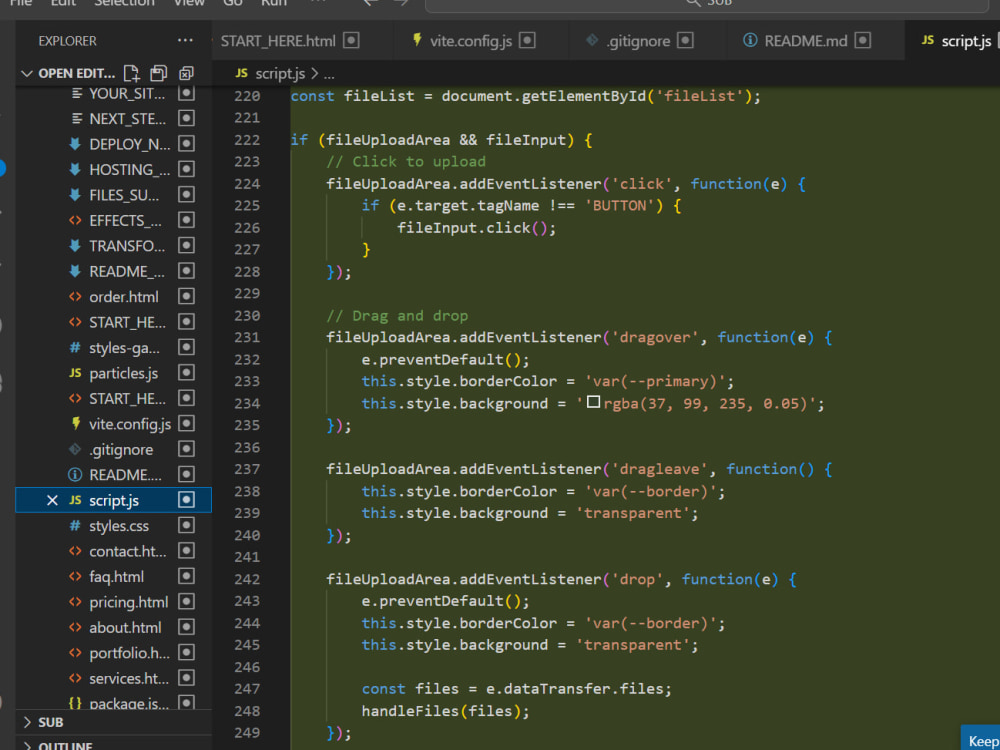Viewport: 1000px width, 750px height.
Task: Click the square indicator beside particles.js
Action: coord(186,372)
